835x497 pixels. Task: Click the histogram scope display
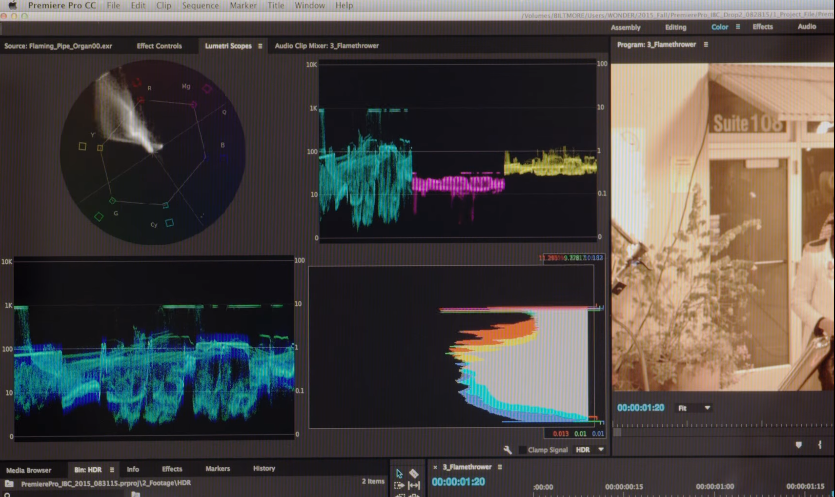click(451, 346)
